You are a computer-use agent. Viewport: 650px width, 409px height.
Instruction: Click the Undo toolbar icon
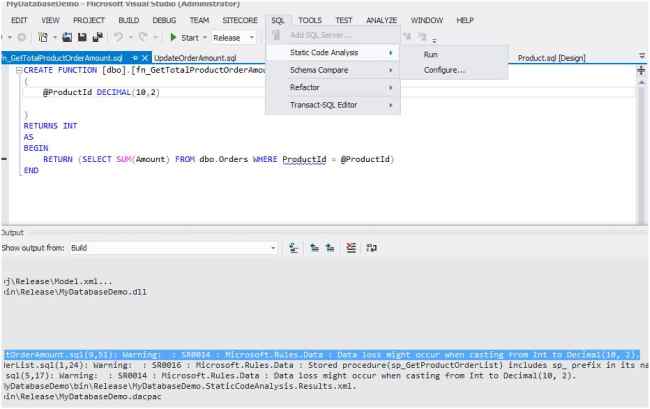[x=119, y=37]
